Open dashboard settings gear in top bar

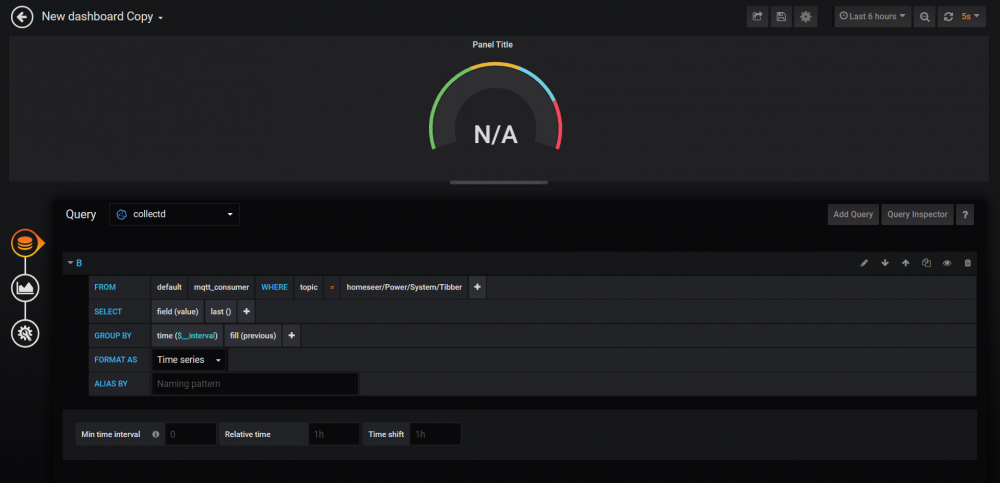806,17
